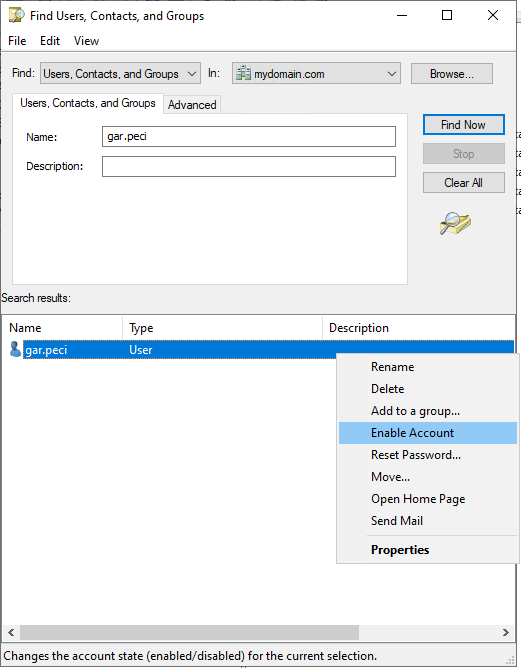Open the View menu
Image resolution: width=521 pixels, height=668 pixels.
click(x=86, y=41)
